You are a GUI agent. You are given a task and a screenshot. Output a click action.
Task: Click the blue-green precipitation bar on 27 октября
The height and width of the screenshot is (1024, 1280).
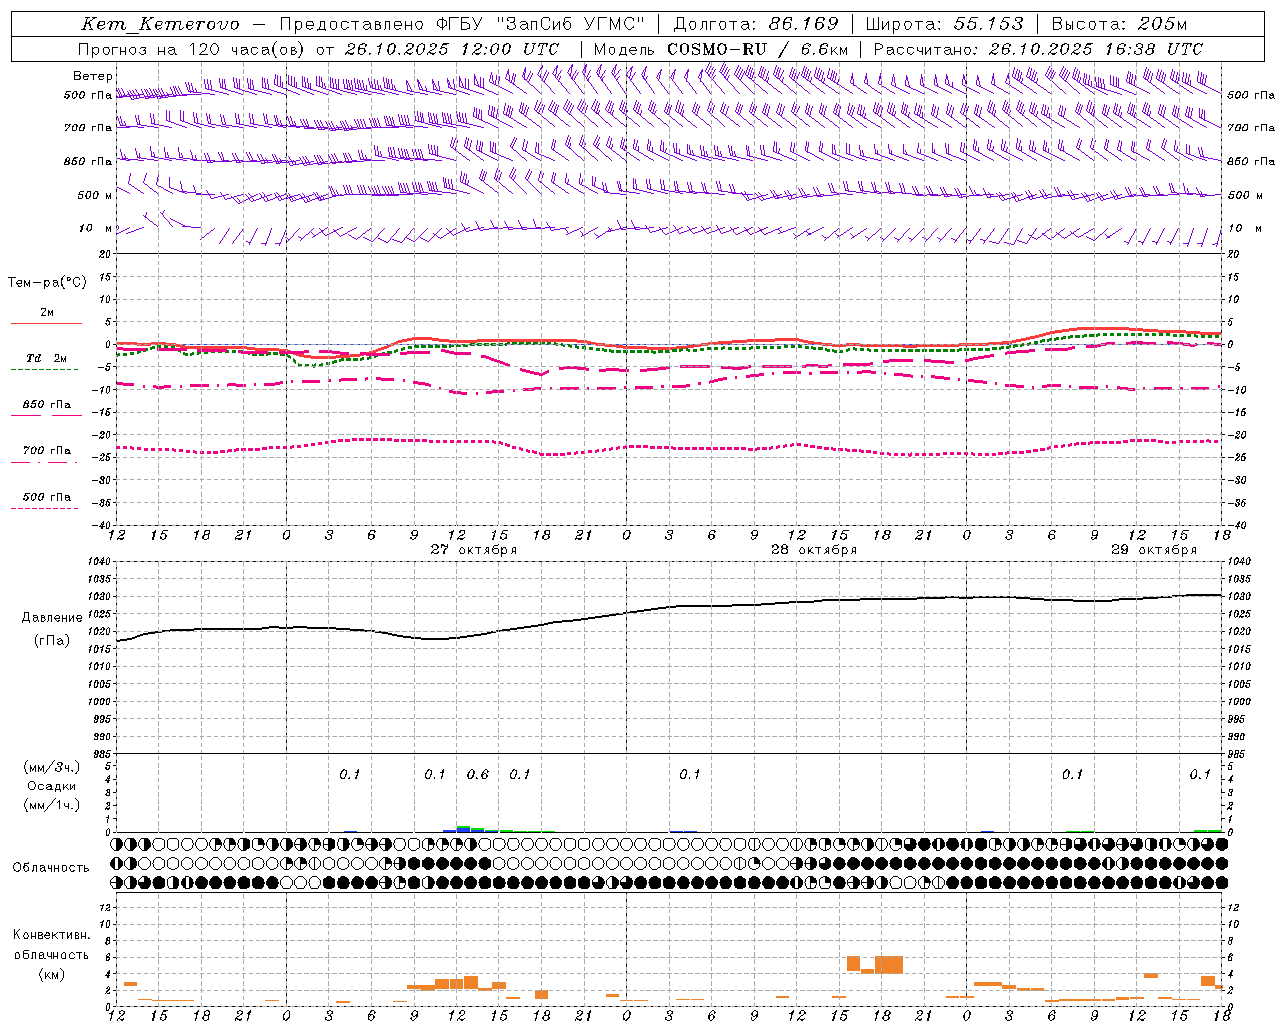click(x=464, y=828)
